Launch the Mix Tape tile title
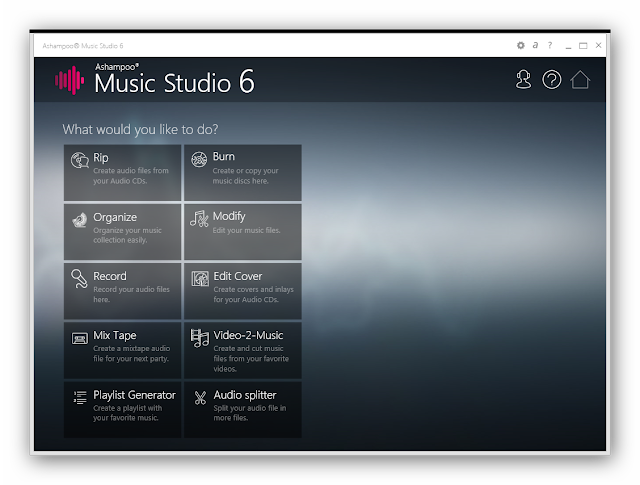Viewport: 640px width, 485px height. [x=115, y=336]
